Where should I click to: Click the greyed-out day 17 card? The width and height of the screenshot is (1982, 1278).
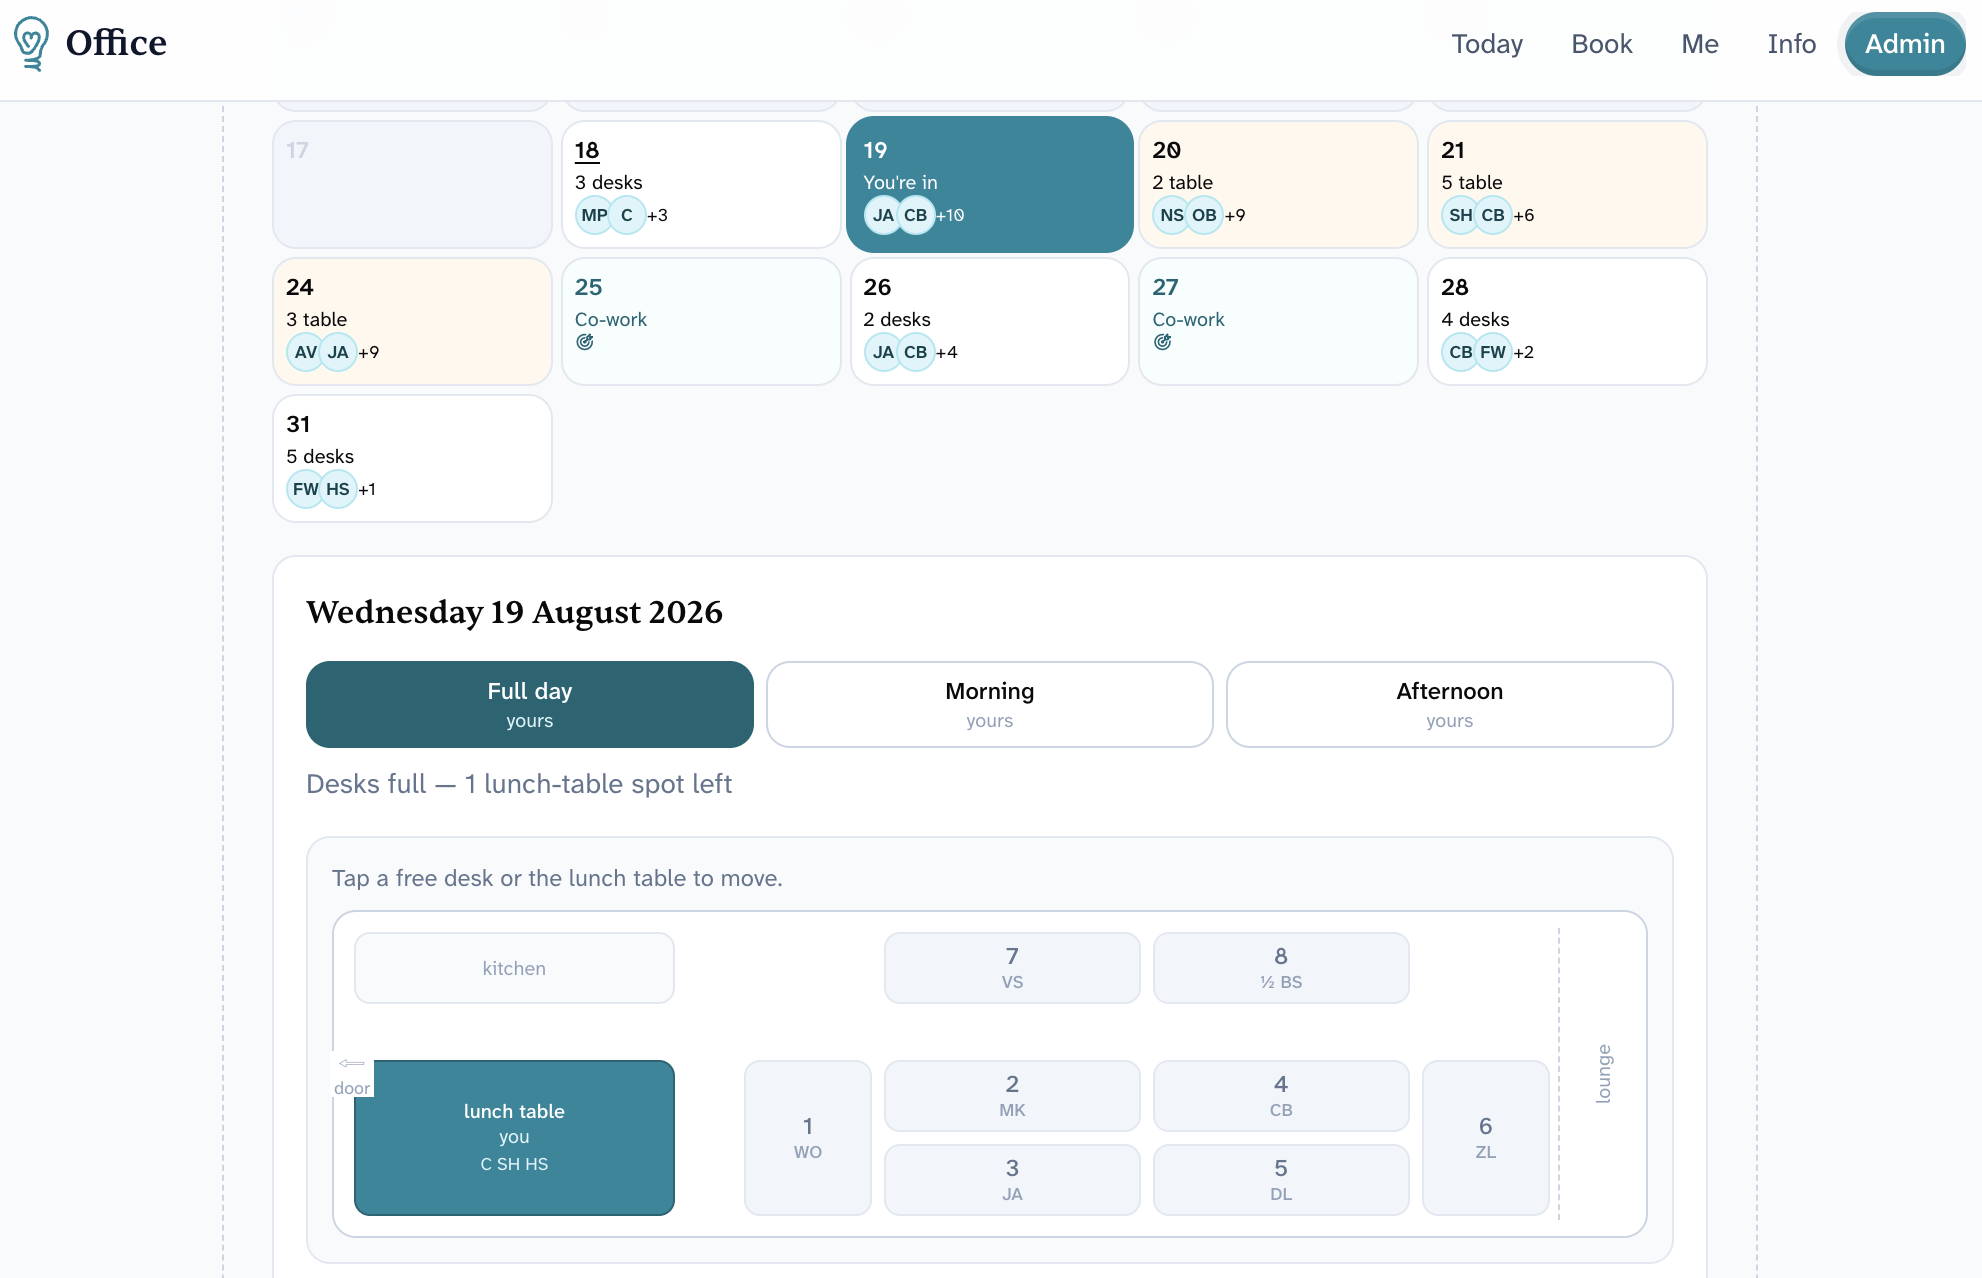pos(412,185)
